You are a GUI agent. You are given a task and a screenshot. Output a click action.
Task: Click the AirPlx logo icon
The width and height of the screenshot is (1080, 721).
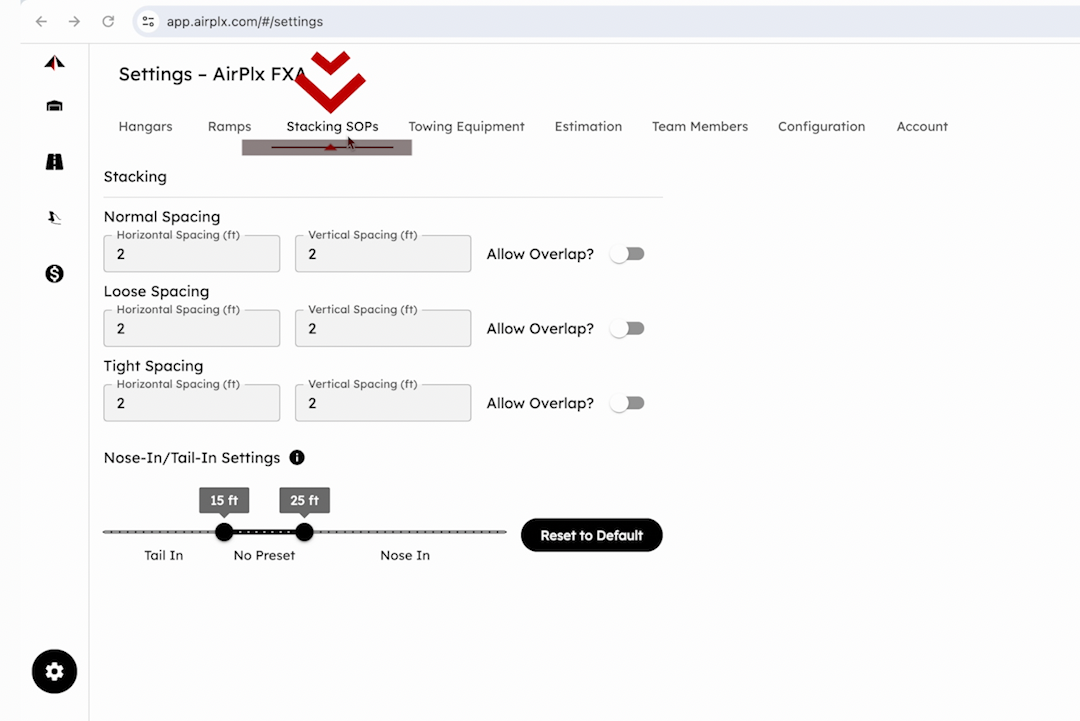(x=54, y=63)
